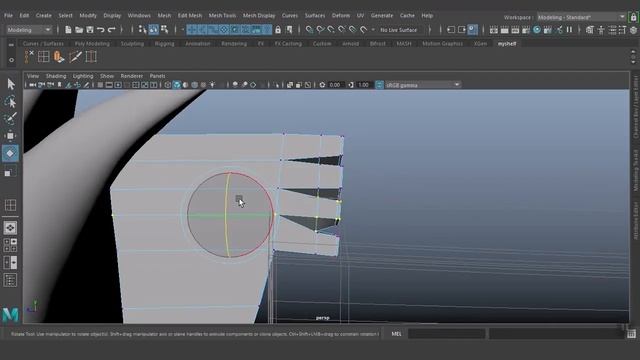Click the Redo arrow icon
Screen dimensions: 640x360
coord(111,30)
